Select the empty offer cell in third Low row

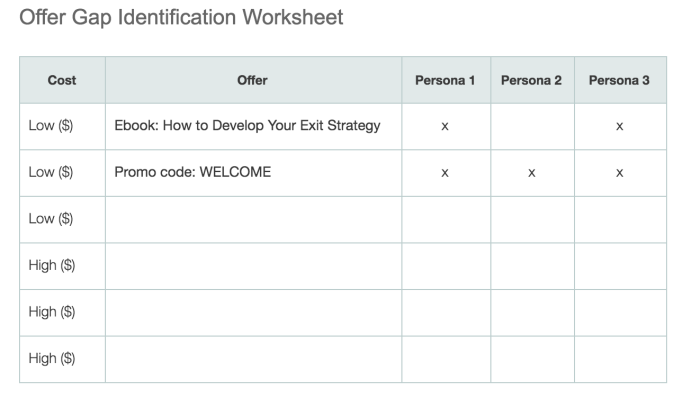click(253, 220)
